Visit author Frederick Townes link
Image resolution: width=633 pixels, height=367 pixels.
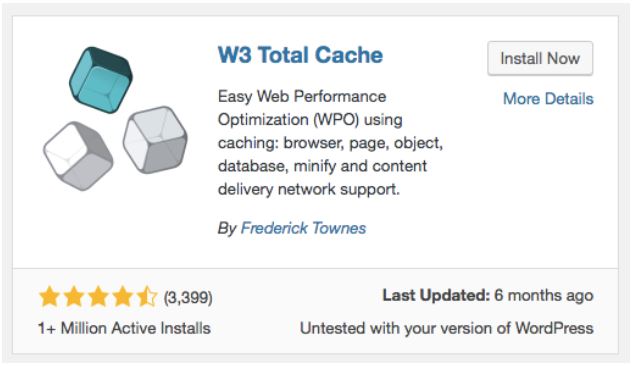coord(303,228)
